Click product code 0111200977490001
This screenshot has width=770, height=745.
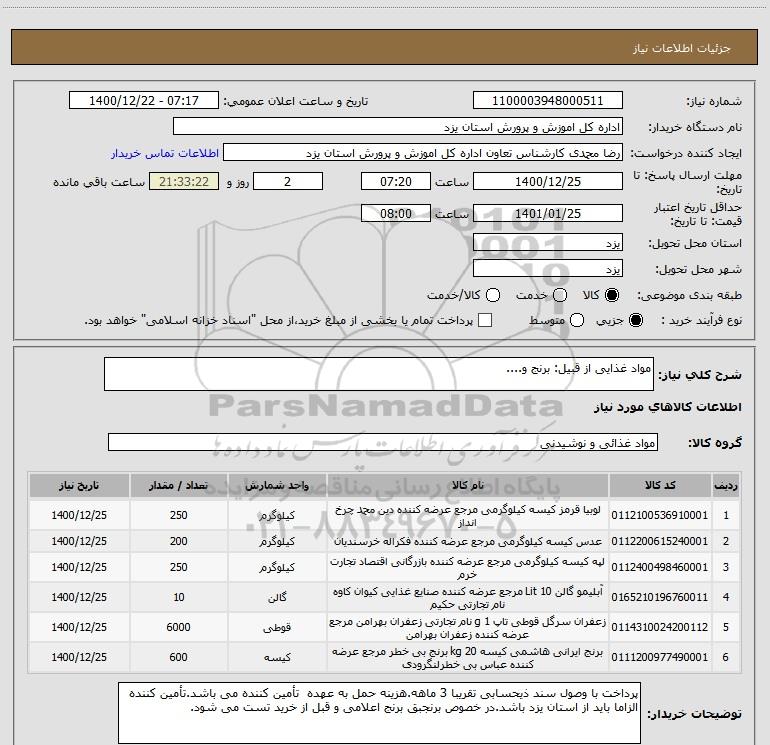click(660, 657)
